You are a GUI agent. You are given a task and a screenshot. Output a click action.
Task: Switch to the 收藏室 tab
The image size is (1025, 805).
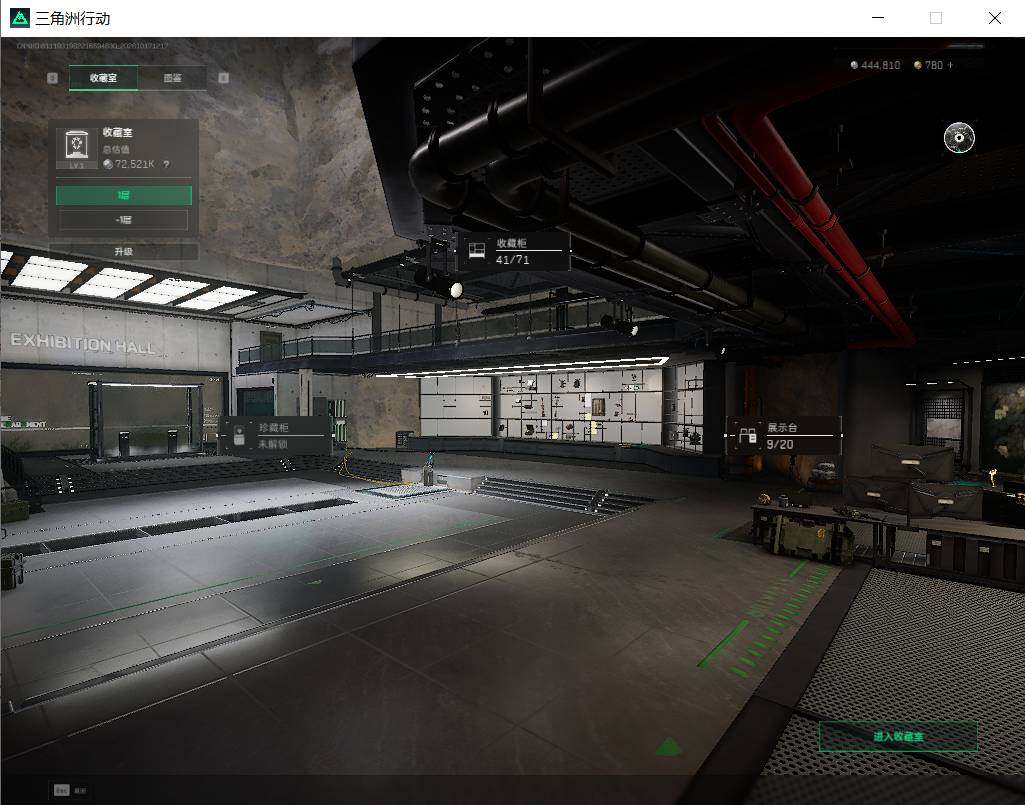[103, 78]
